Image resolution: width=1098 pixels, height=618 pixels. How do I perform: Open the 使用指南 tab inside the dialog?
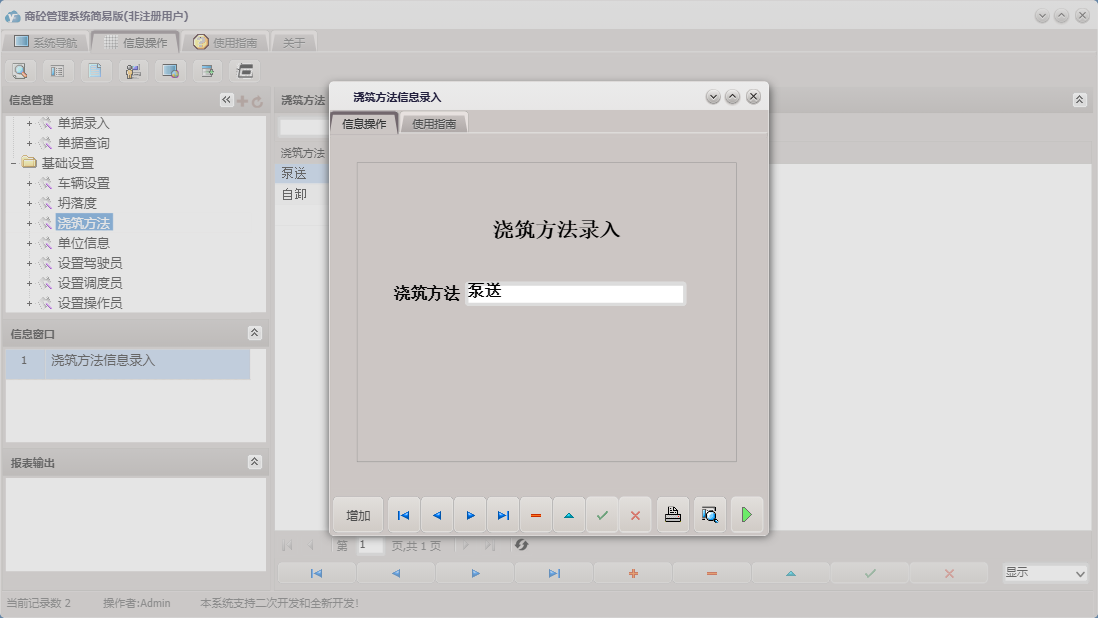436,122
